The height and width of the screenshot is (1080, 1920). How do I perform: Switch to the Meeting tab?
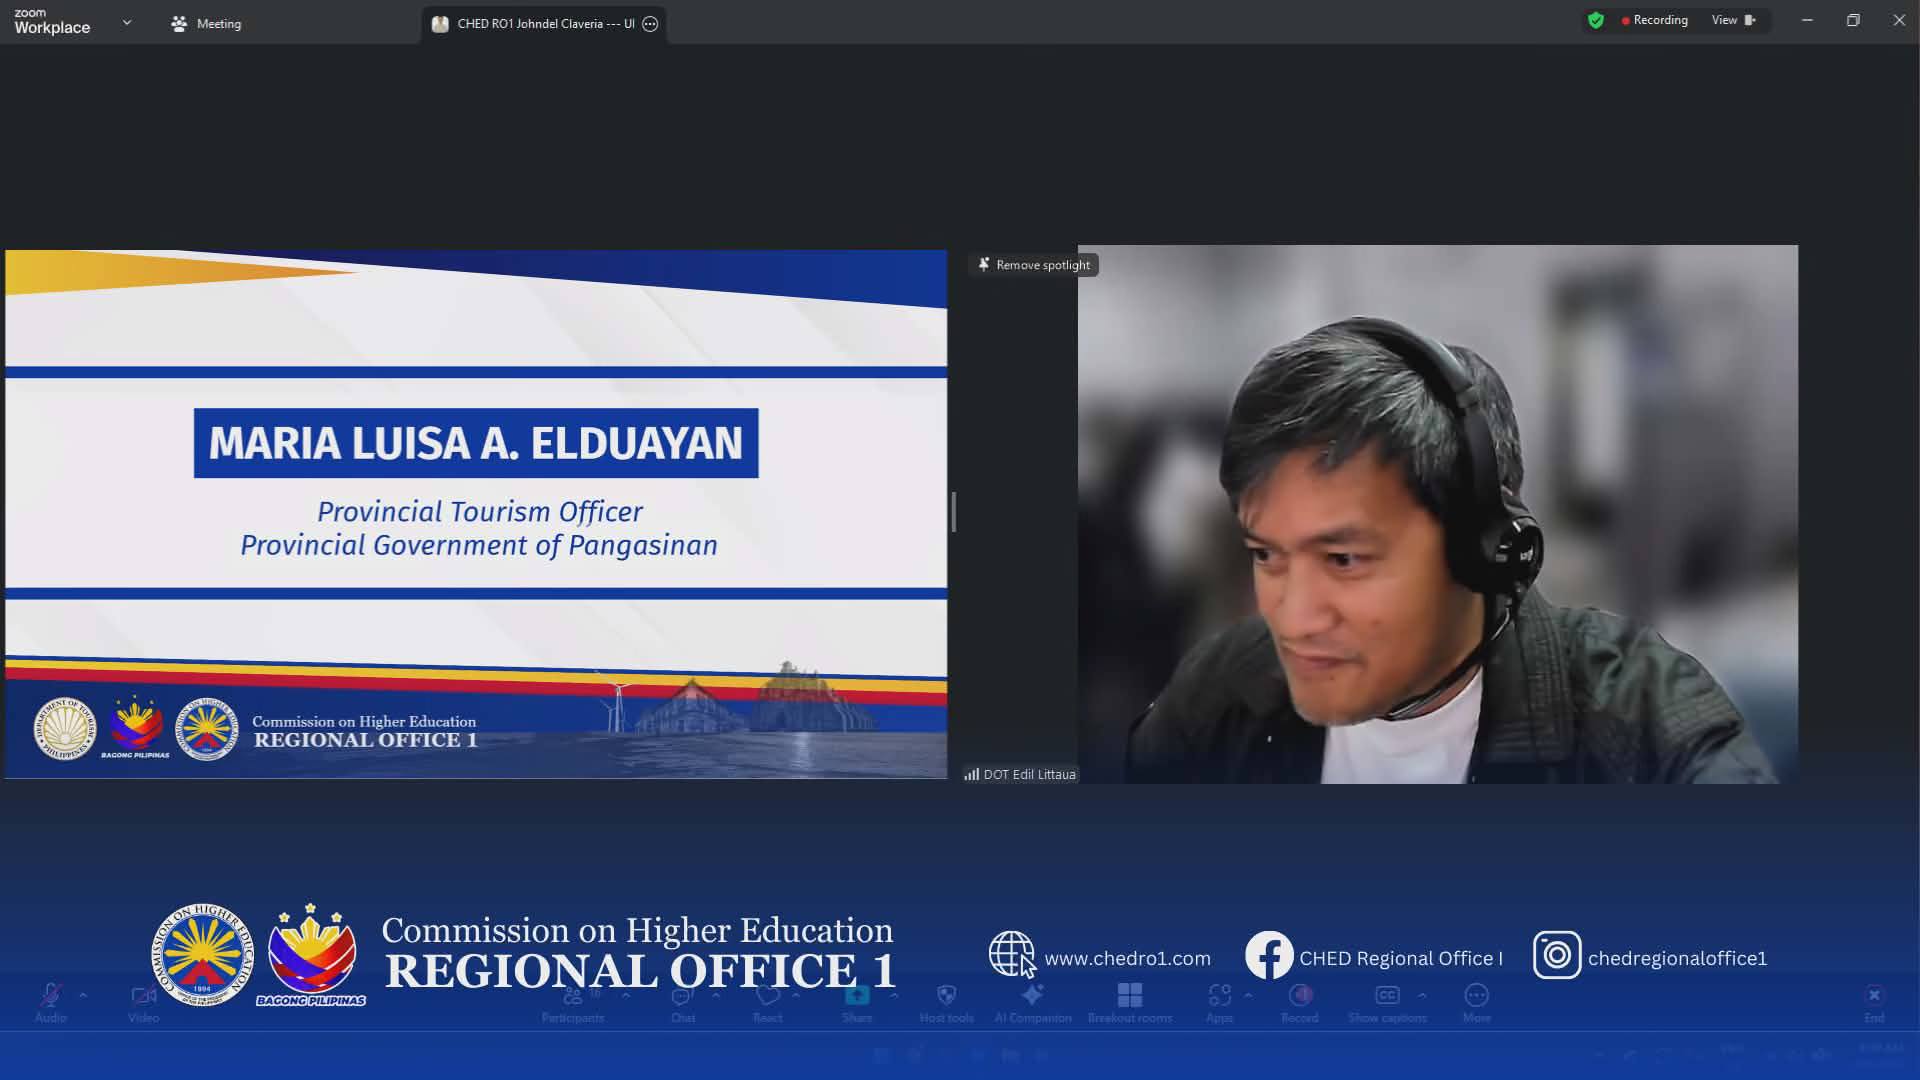point(207,23)
